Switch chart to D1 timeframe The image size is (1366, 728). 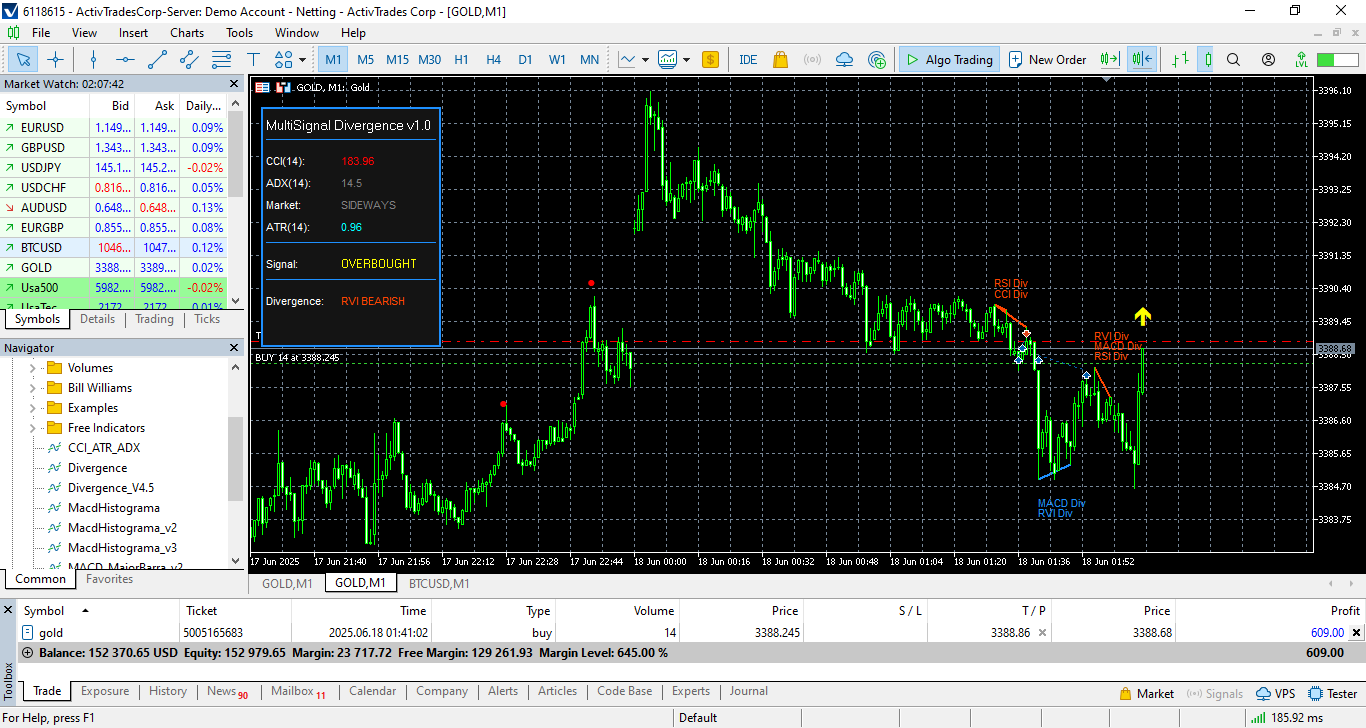click(525, 59)
